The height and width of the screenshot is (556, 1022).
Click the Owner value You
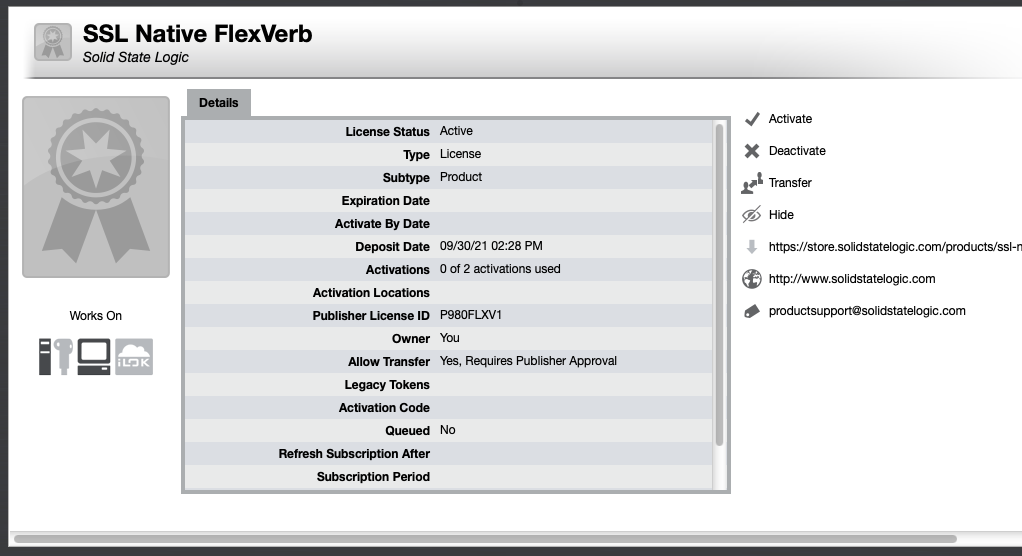coord(450,338)
